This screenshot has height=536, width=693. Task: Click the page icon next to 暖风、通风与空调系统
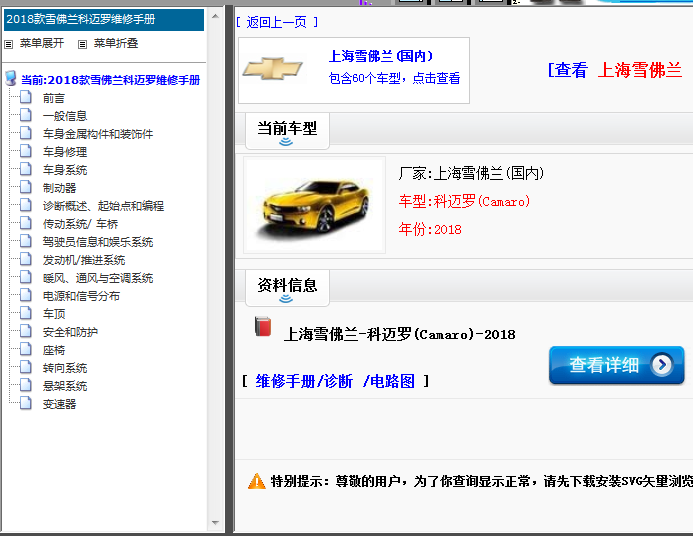[26, 277]
